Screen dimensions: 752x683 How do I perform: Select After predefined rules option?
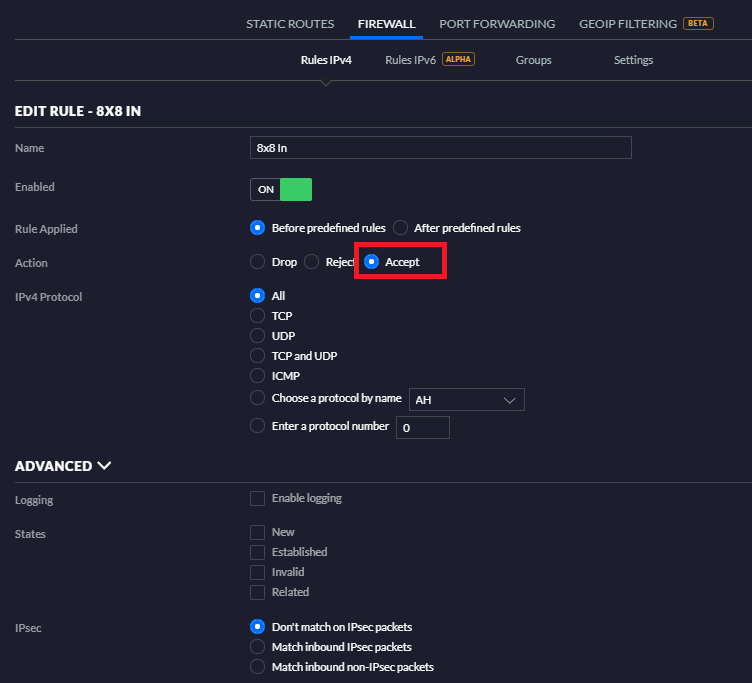(x=400, y=228)
